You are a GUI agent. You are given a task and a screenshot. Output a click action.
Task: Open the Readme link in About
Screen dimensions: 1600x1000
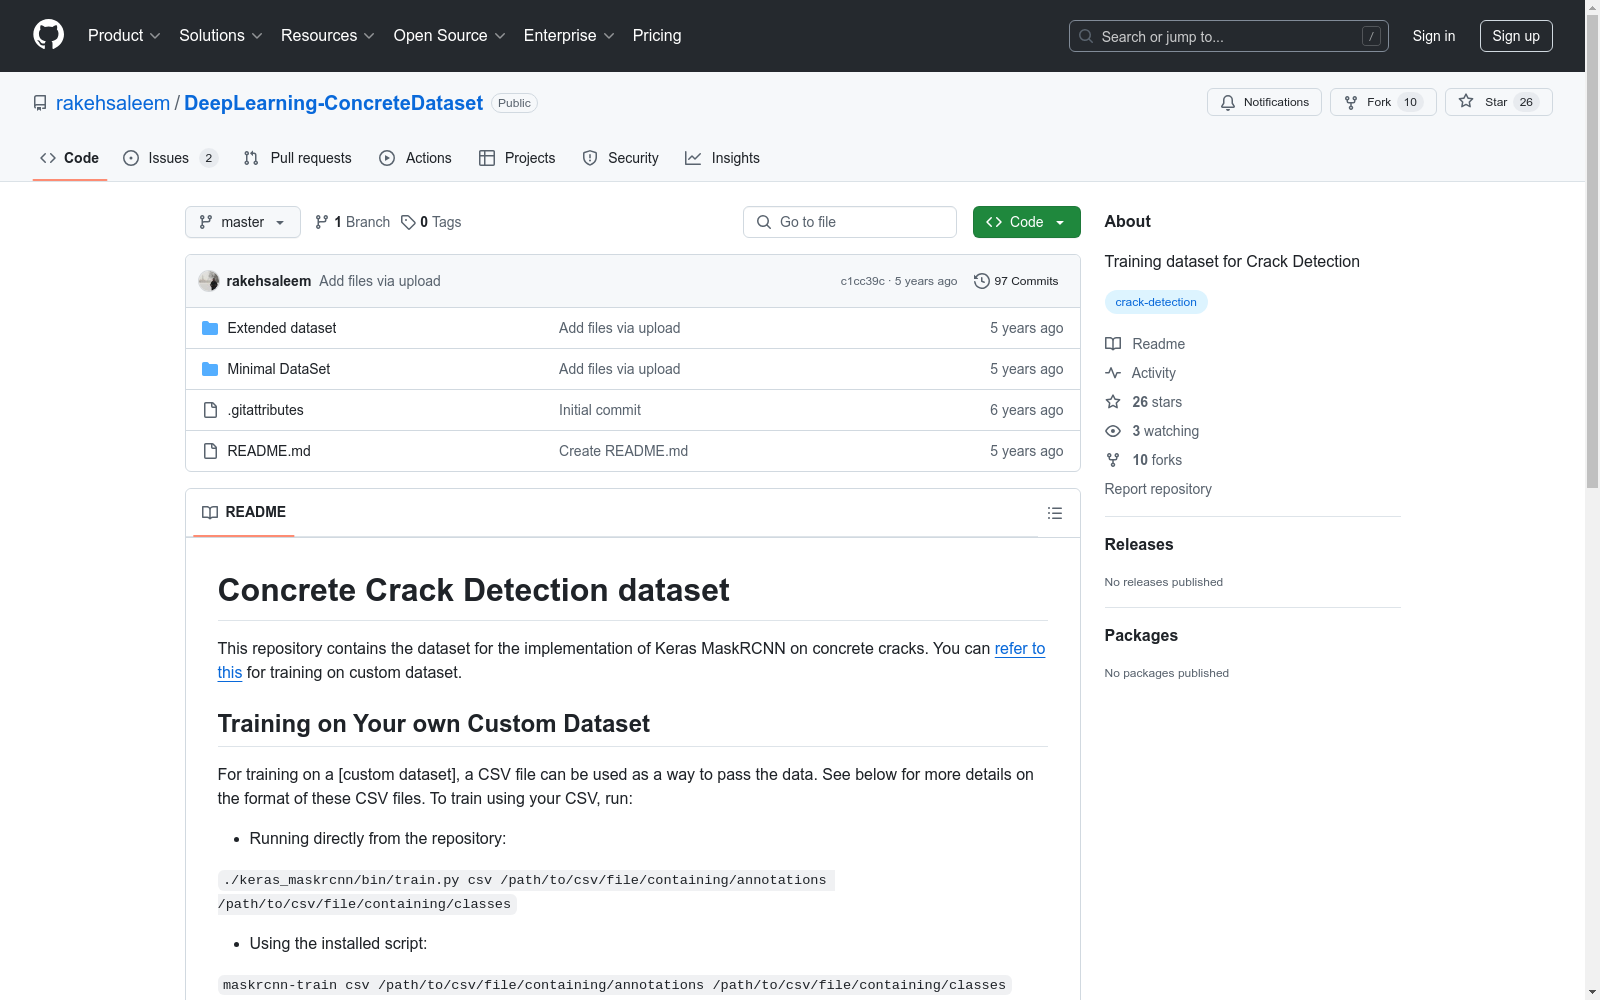(x=1145, y=344)
